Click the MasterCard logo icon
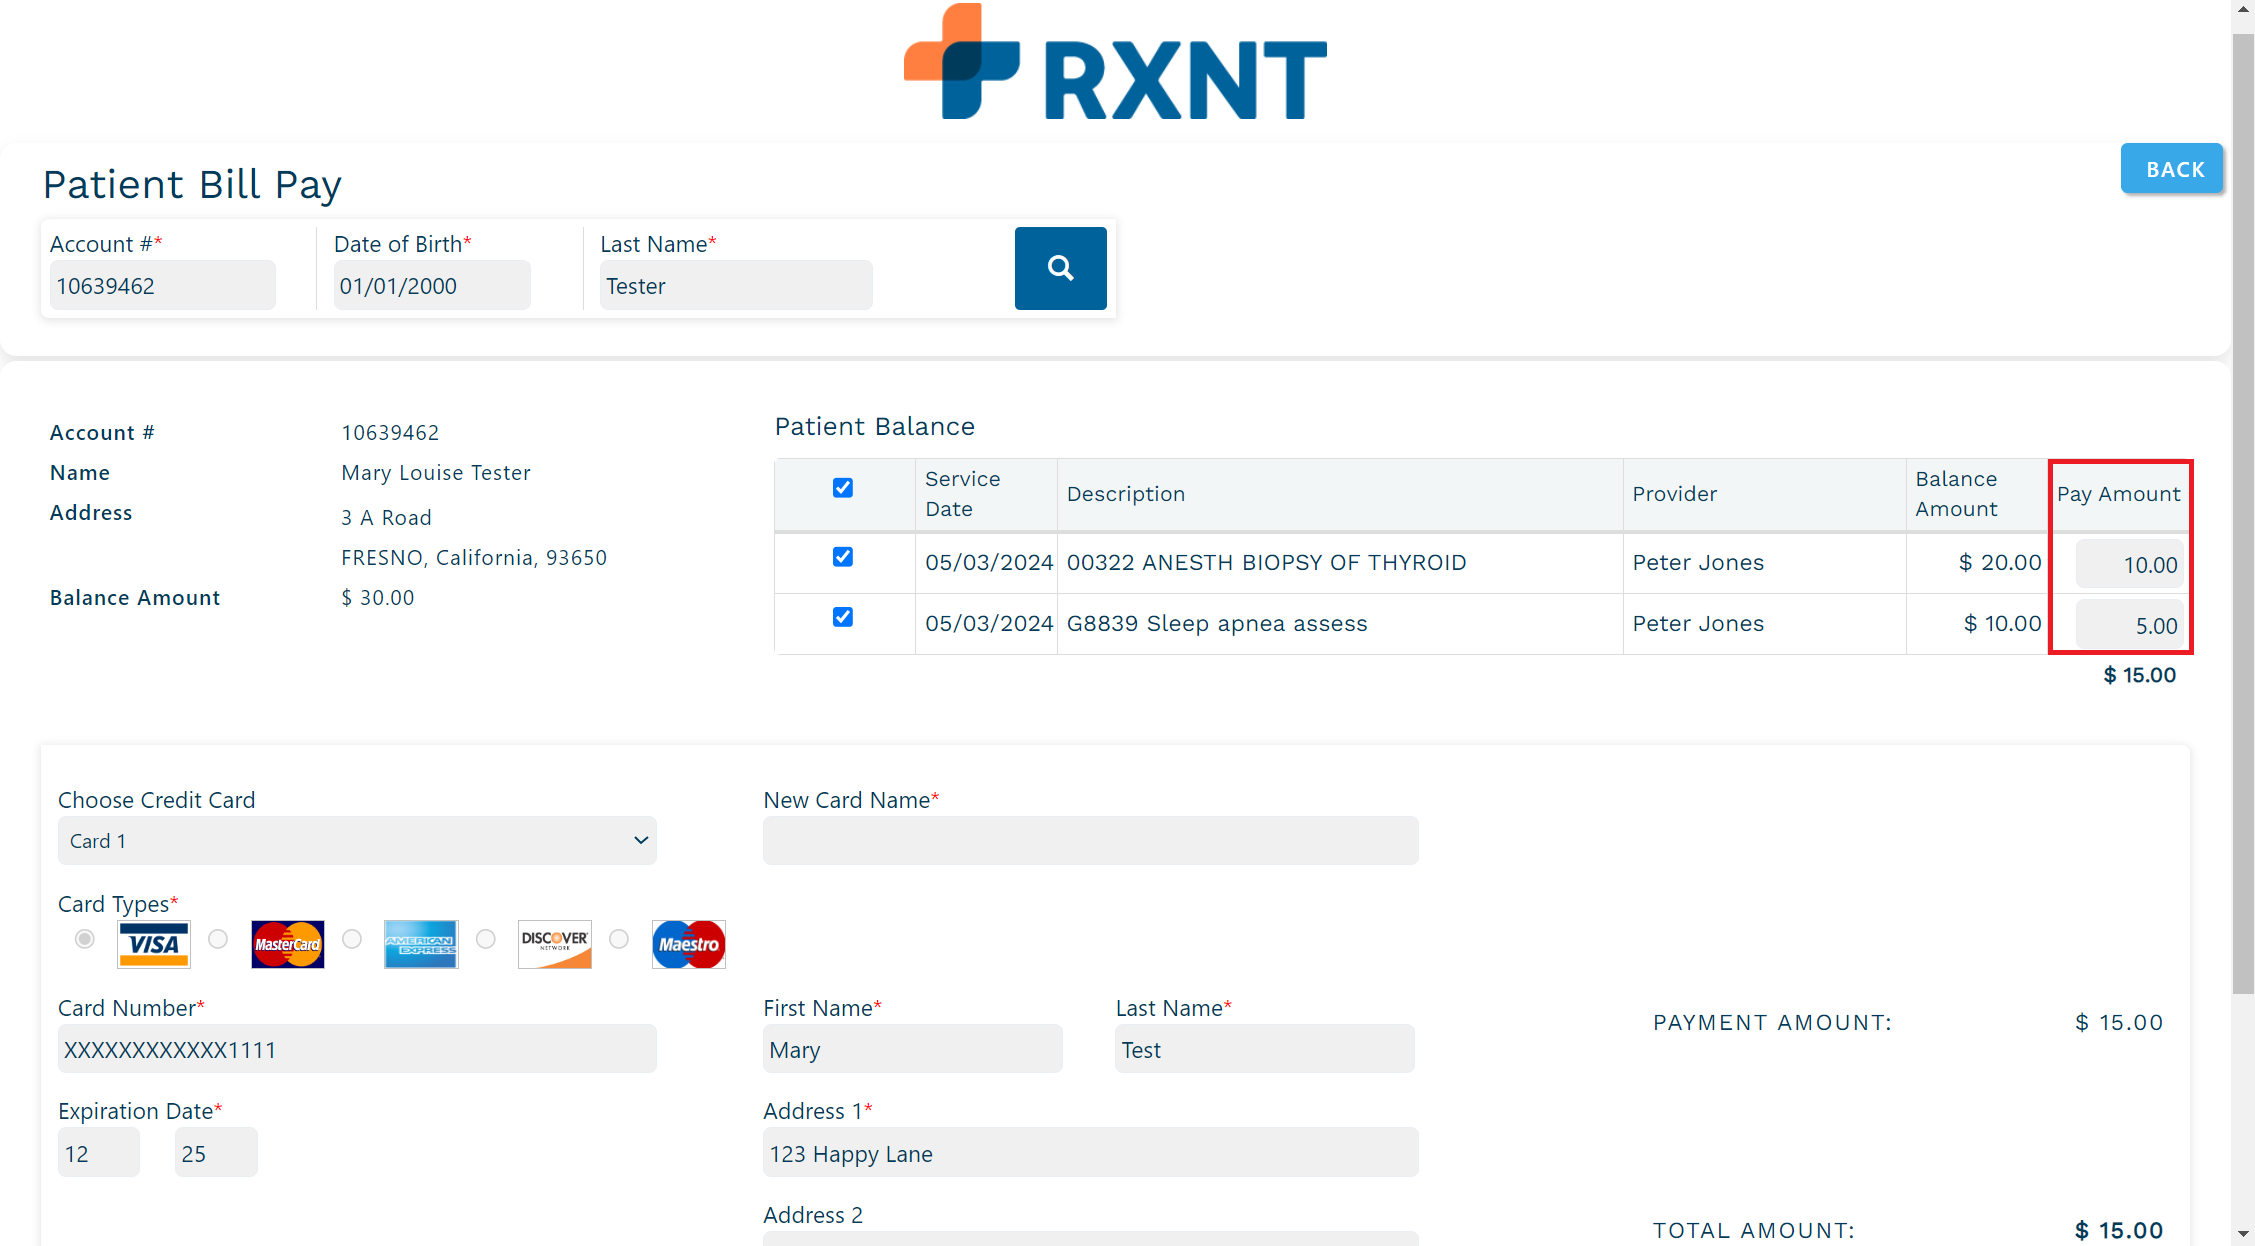 (287, 944)
